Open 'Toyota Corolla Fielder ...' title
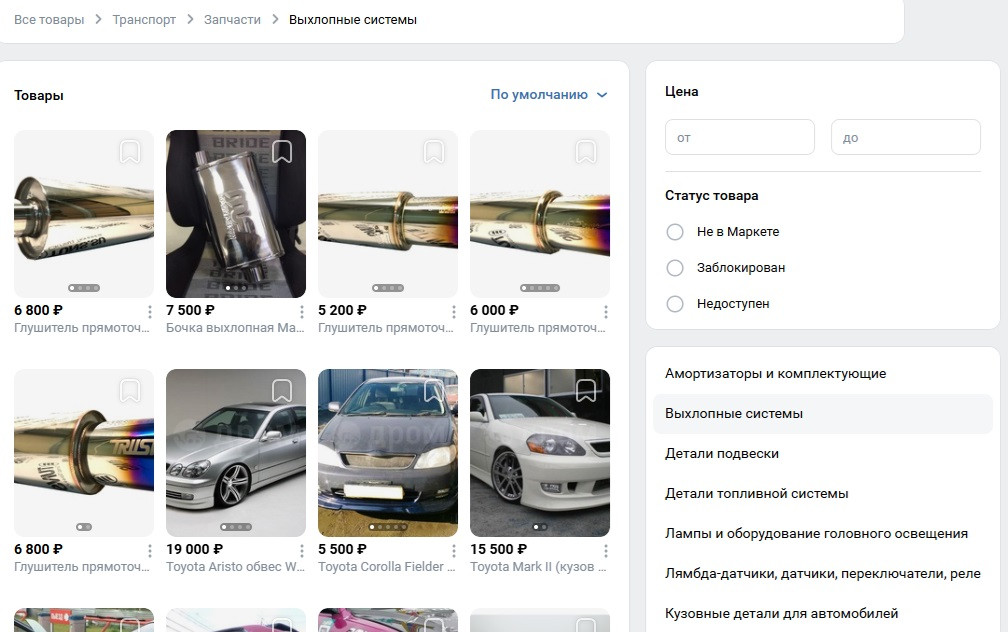The image size is (1008, 632). [387, 567]
